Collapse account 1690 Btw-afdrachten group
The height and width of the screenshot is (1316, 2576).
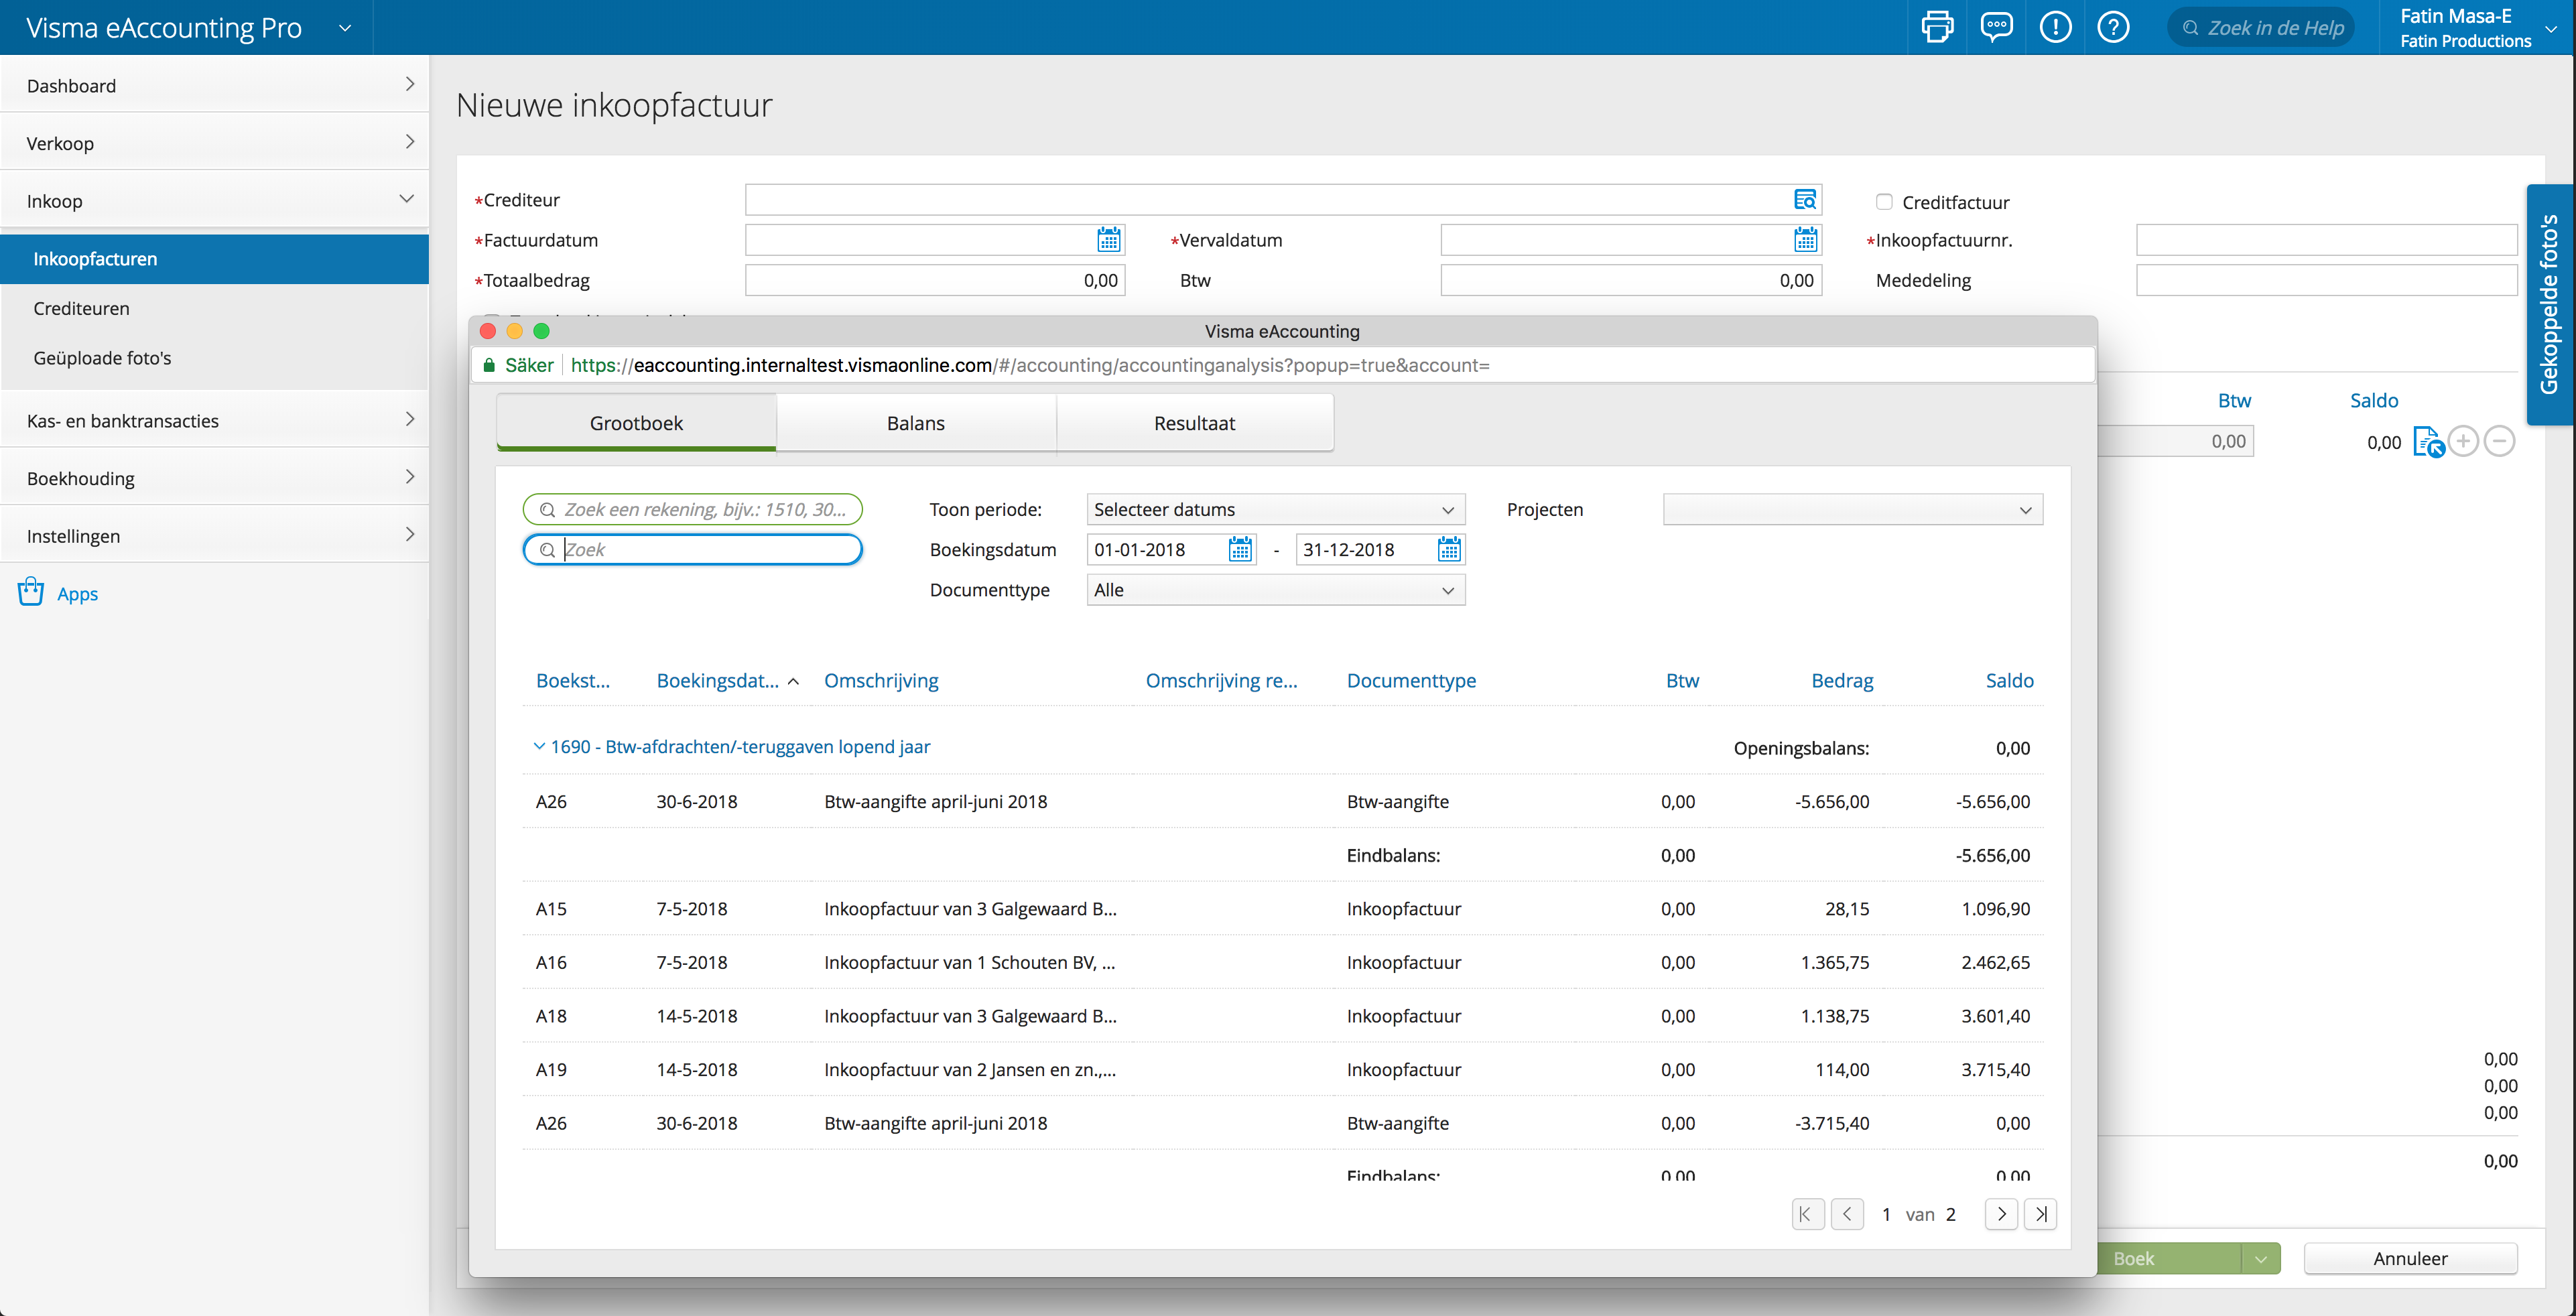539,746
